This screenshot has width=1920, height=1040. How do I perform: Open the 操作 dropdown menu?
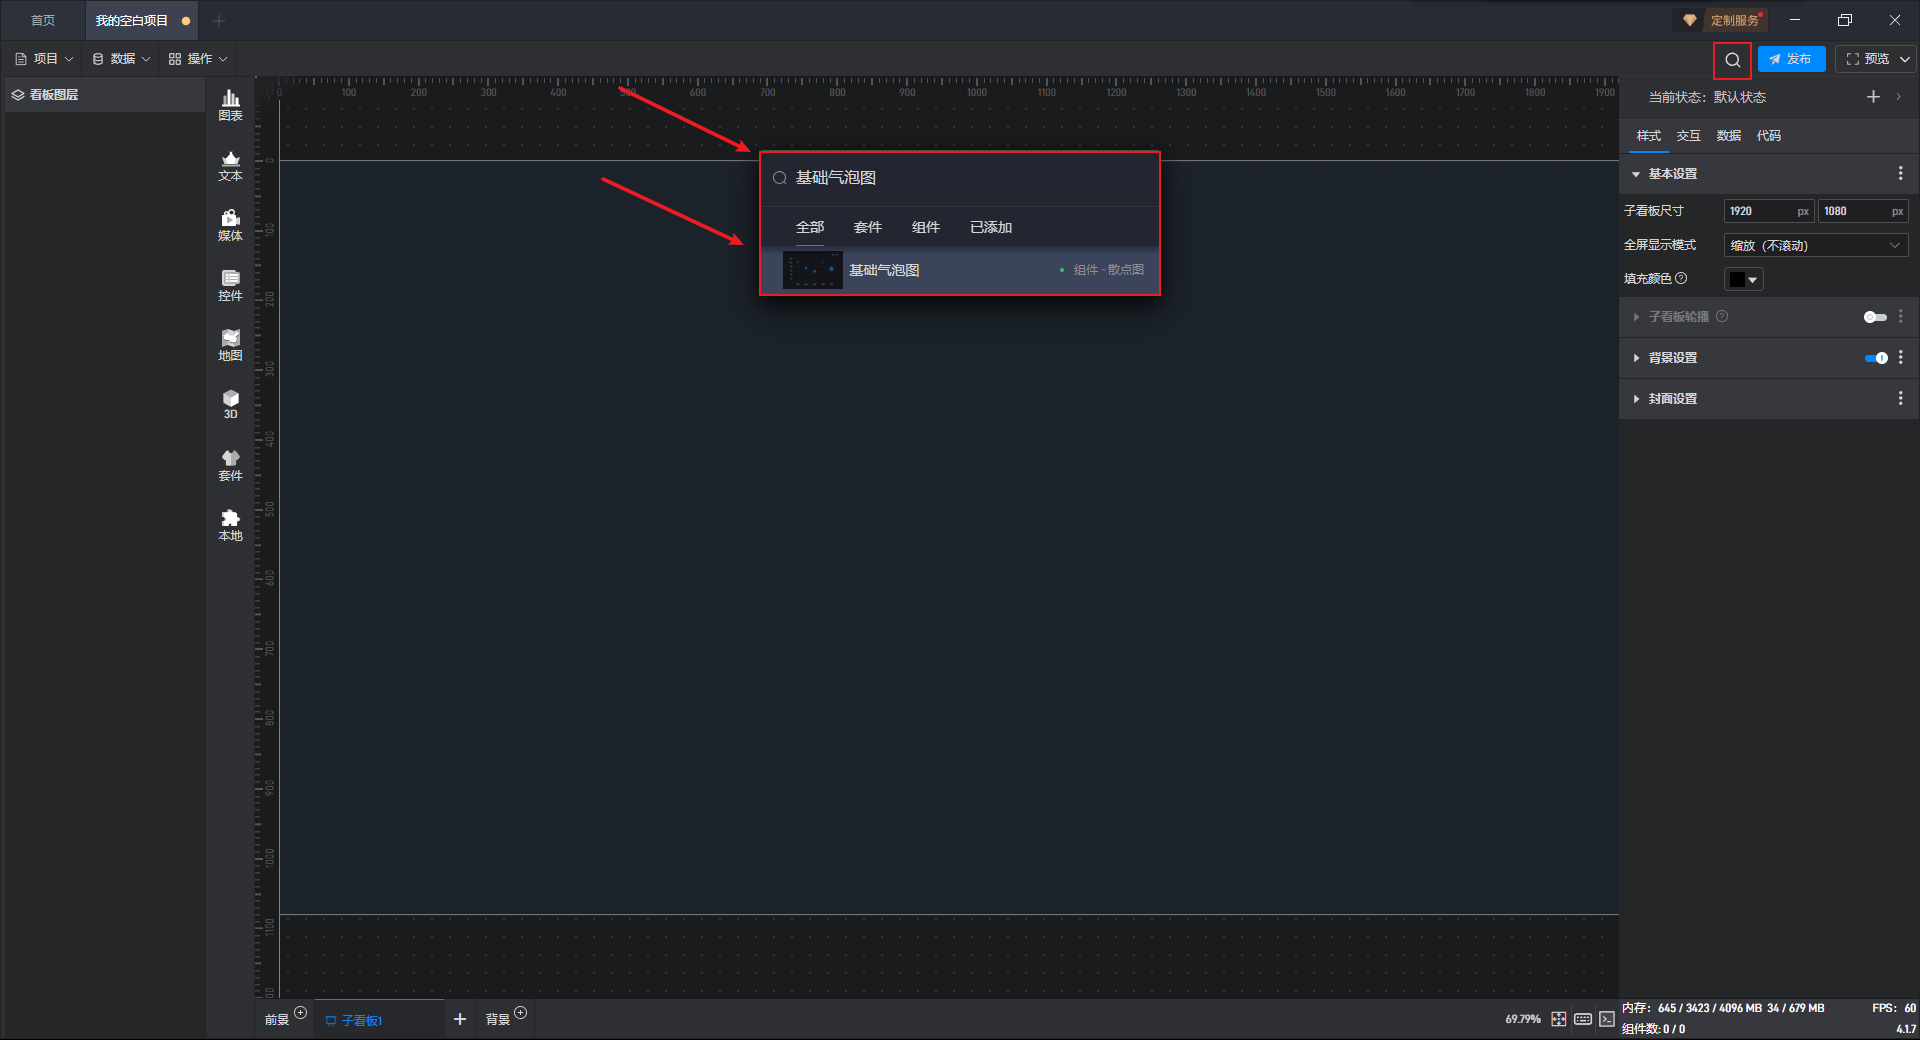198,59
